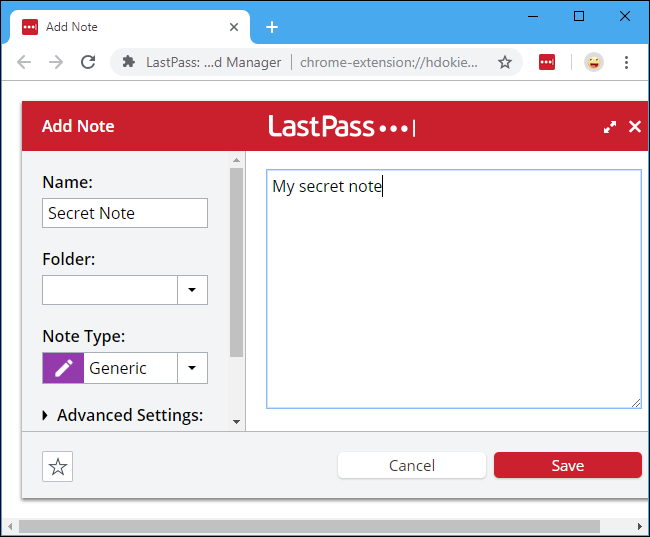This screenshot has width=650, height=537.
Task: Open a new browser tab
Action: point(272,27)
